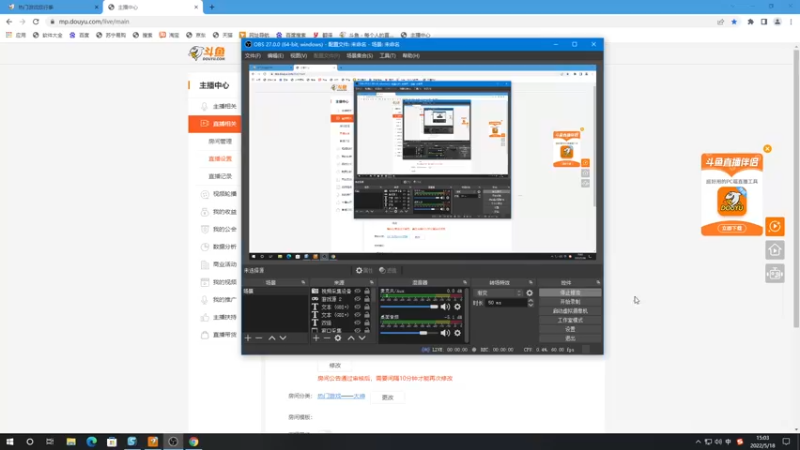Click 启动虚拟摄像机 in OBS controls

click(x=570, y=311)
